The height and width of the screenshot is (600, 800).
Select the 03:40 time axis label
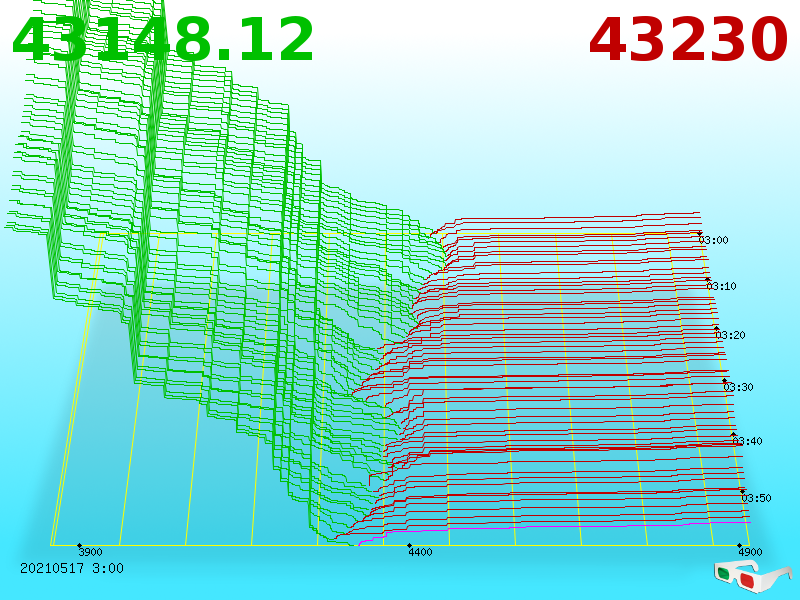click(x=747, y=441)
